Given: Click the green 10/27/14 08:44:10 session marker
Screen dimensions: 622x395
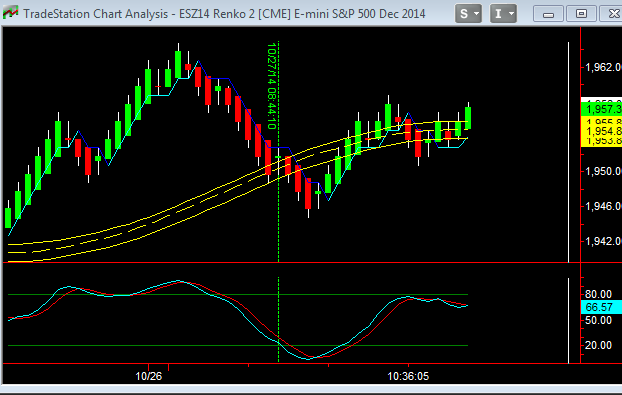Looking at the screenshot, I should (x=272, y=86).
